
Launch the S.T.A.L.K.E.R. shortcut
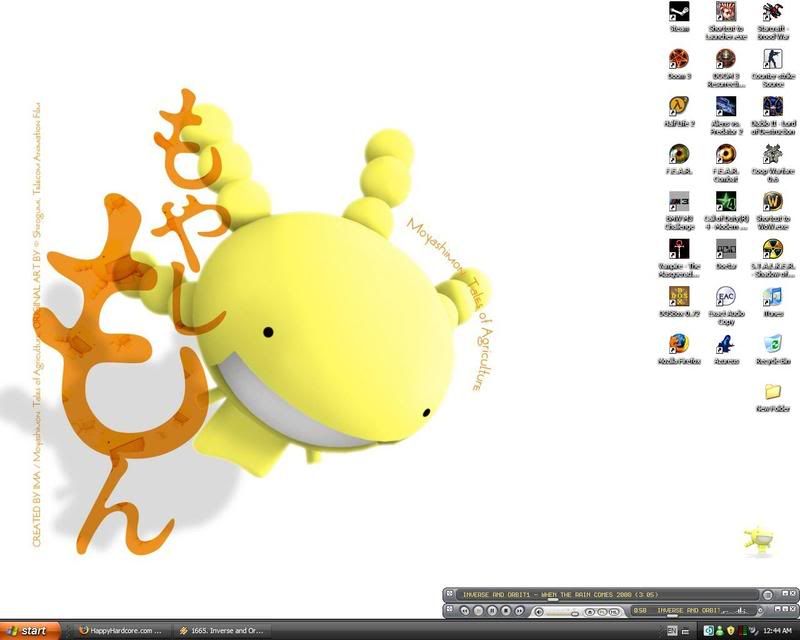coord(772,250)
